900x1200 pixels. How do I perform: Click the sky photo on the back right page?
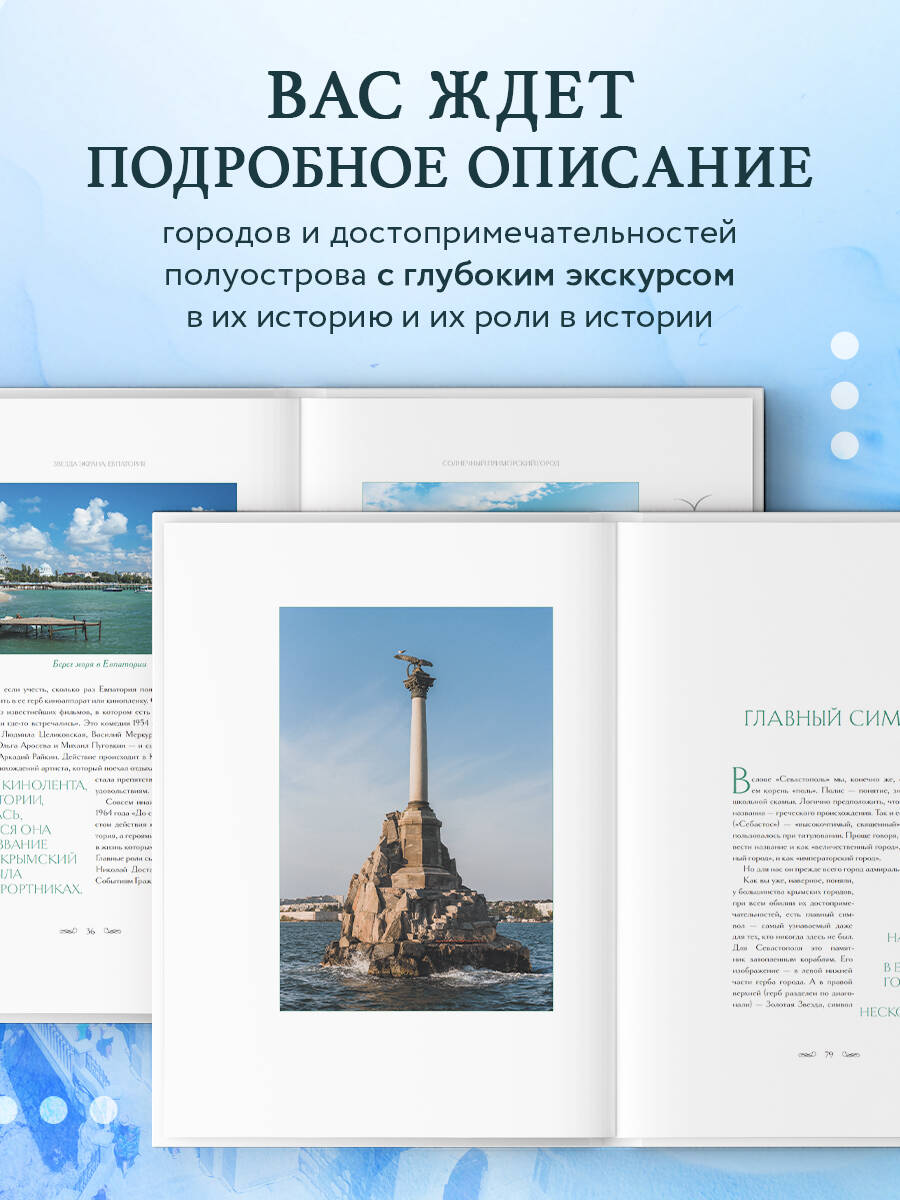500,497
